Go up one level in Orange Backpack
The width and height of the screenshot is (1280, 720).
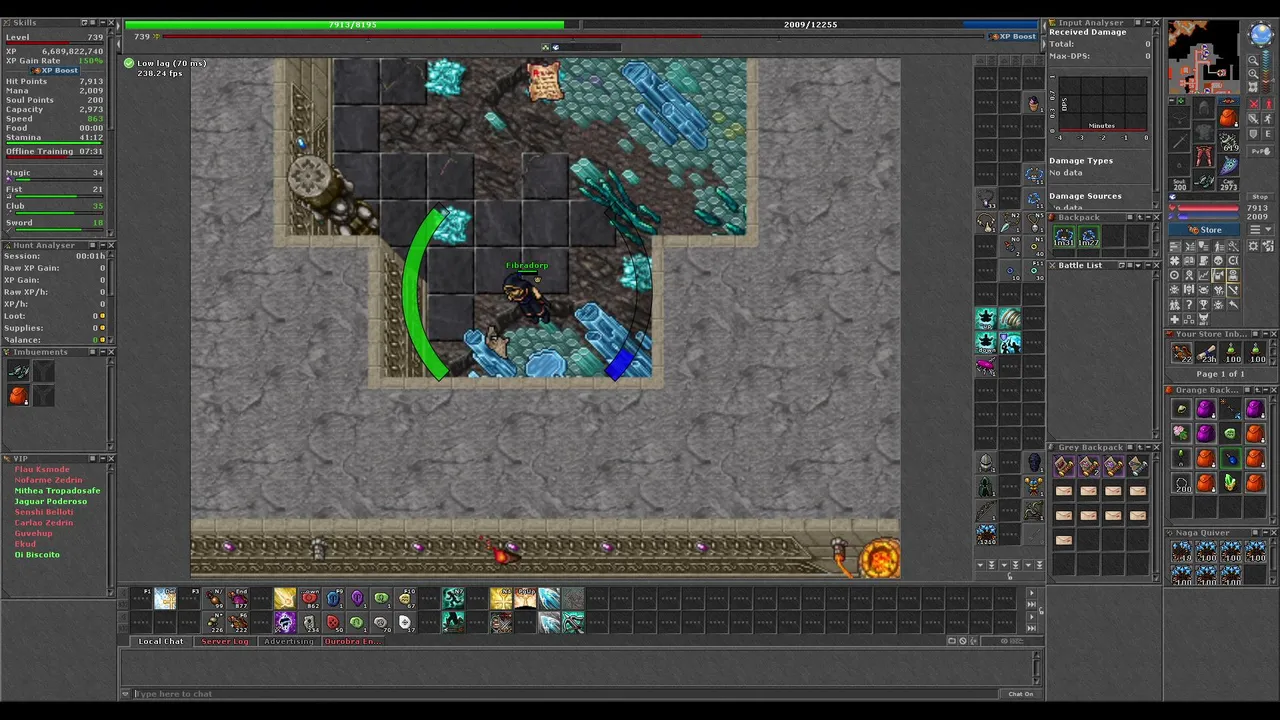[1257, 390]
